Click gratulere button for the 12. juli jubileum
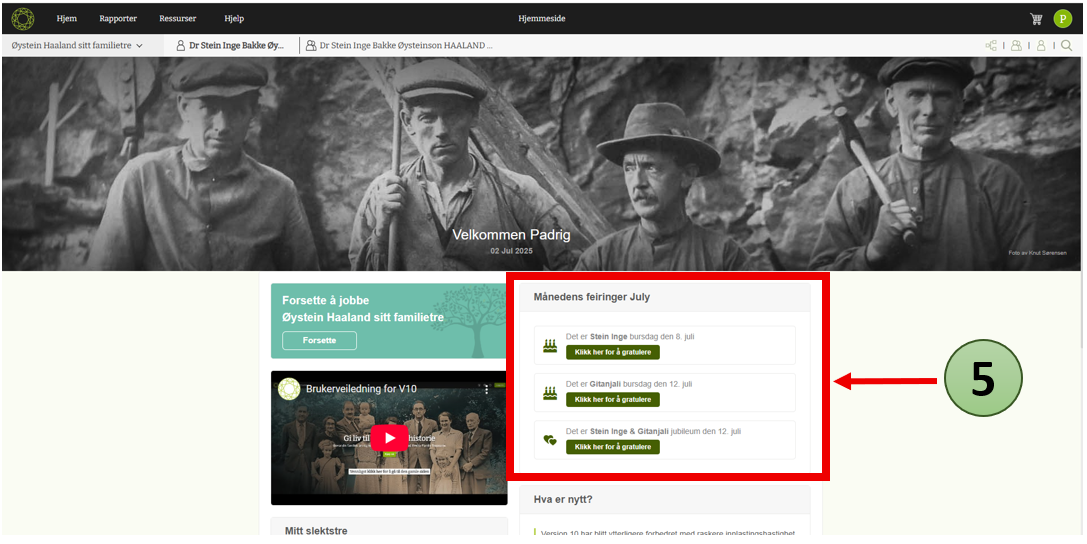This screenshot has width=1087, height=544. pos(612,447)
